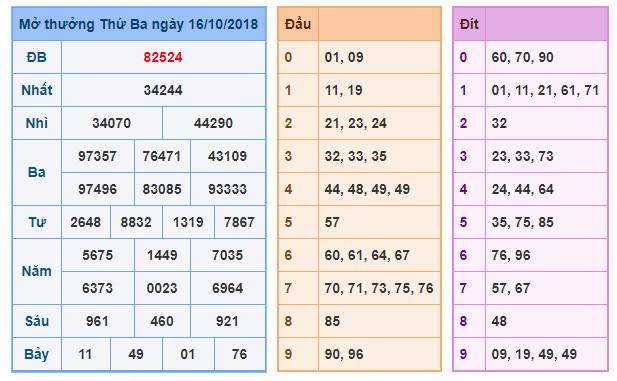Select Năm prize number 5675
This screenshot has width=617, height=381.
(x=97, y=255)
